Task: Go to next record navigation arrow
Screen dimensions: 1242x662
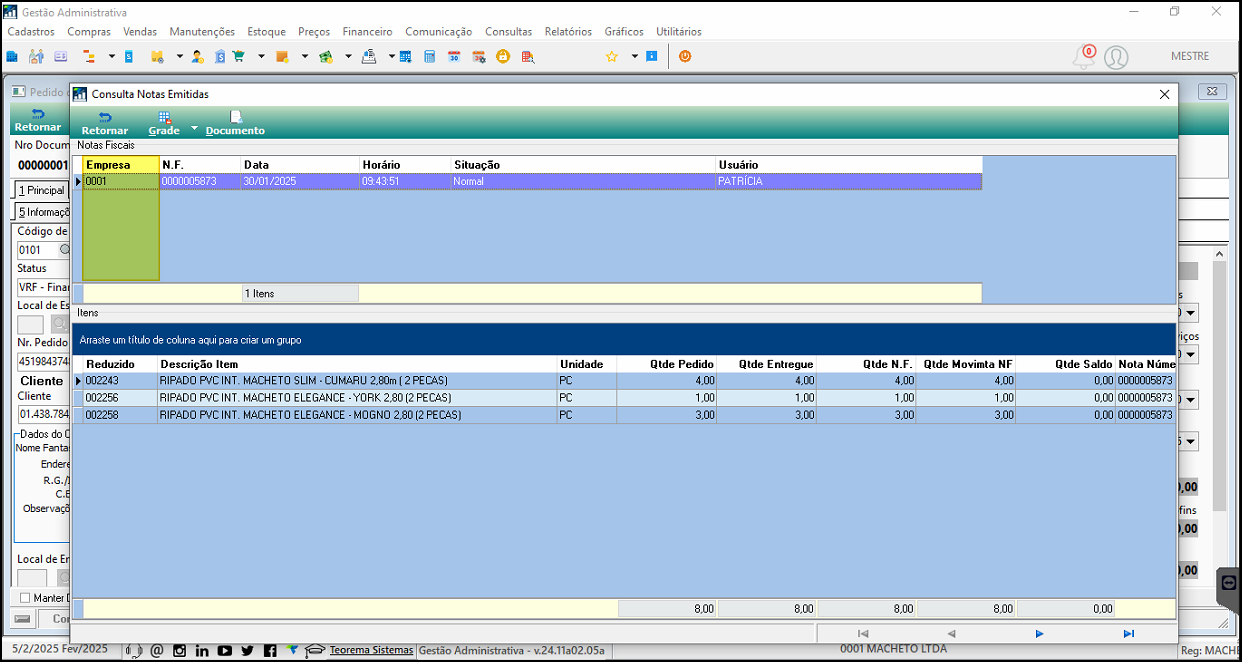Action: click(1039, 633)
